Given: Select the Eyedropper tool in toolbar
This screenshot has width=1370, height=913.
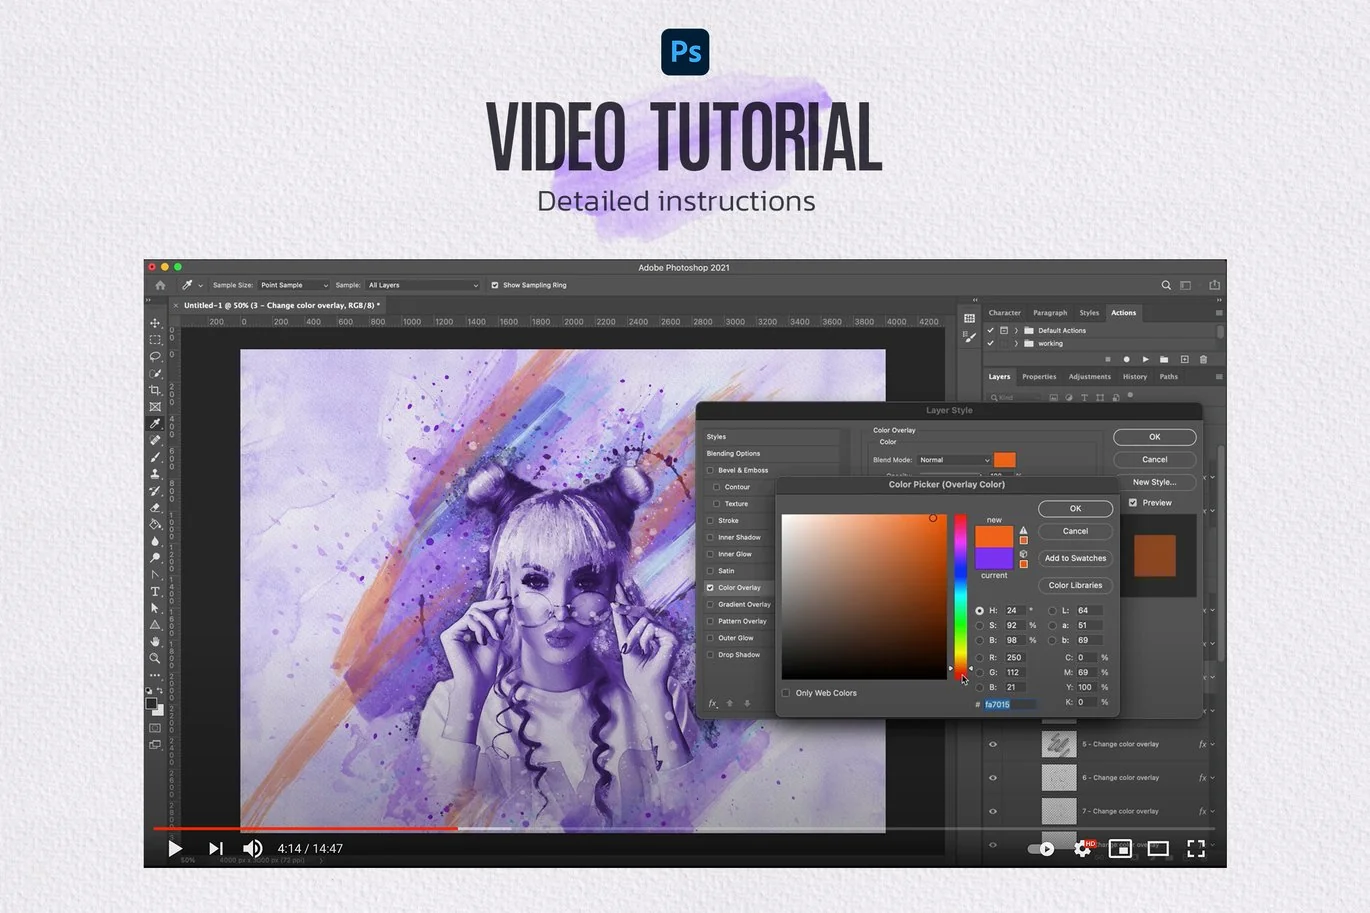Looking at the screenshot, I should 155,424.
